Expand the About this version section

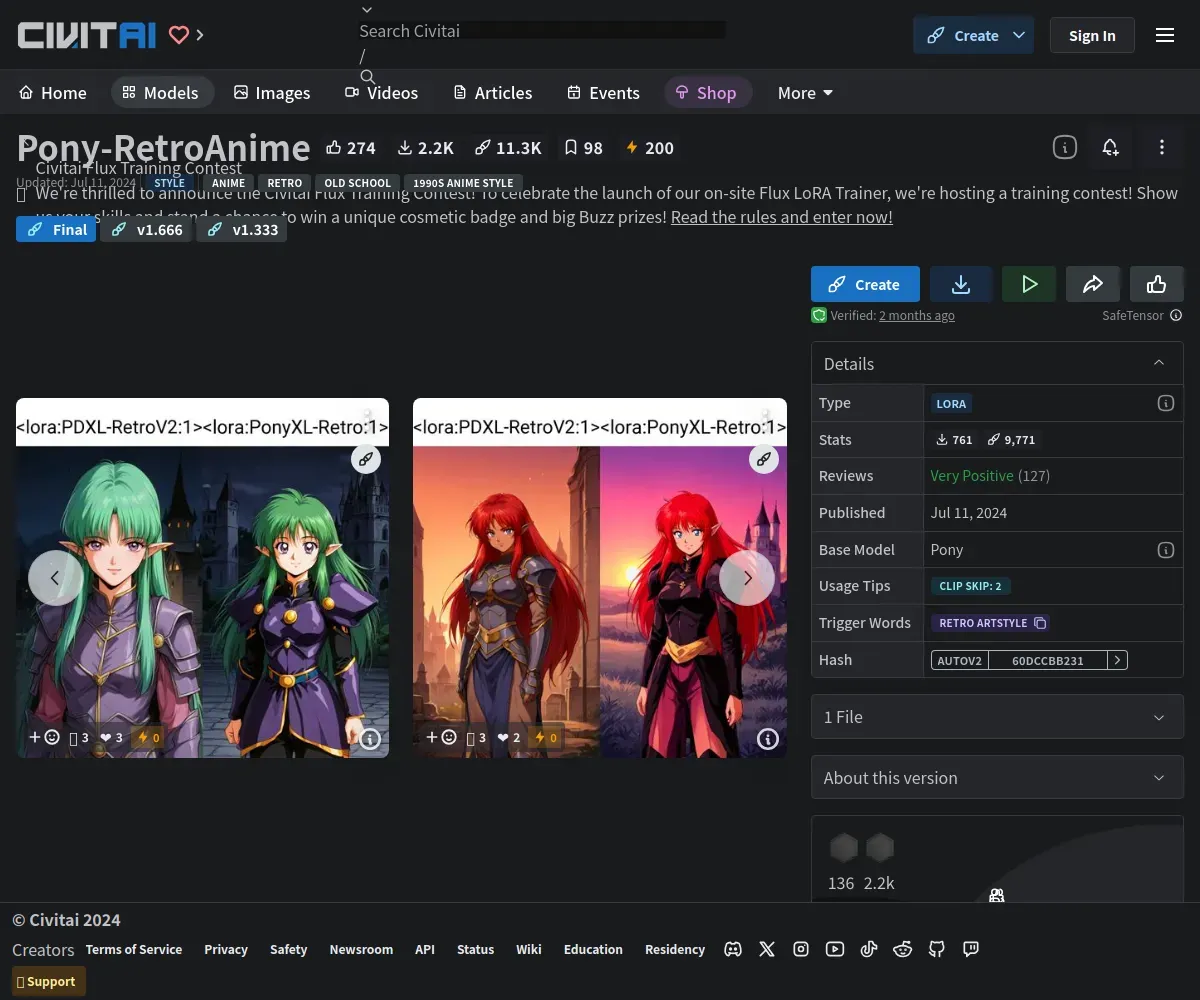[x=997, y=777]
